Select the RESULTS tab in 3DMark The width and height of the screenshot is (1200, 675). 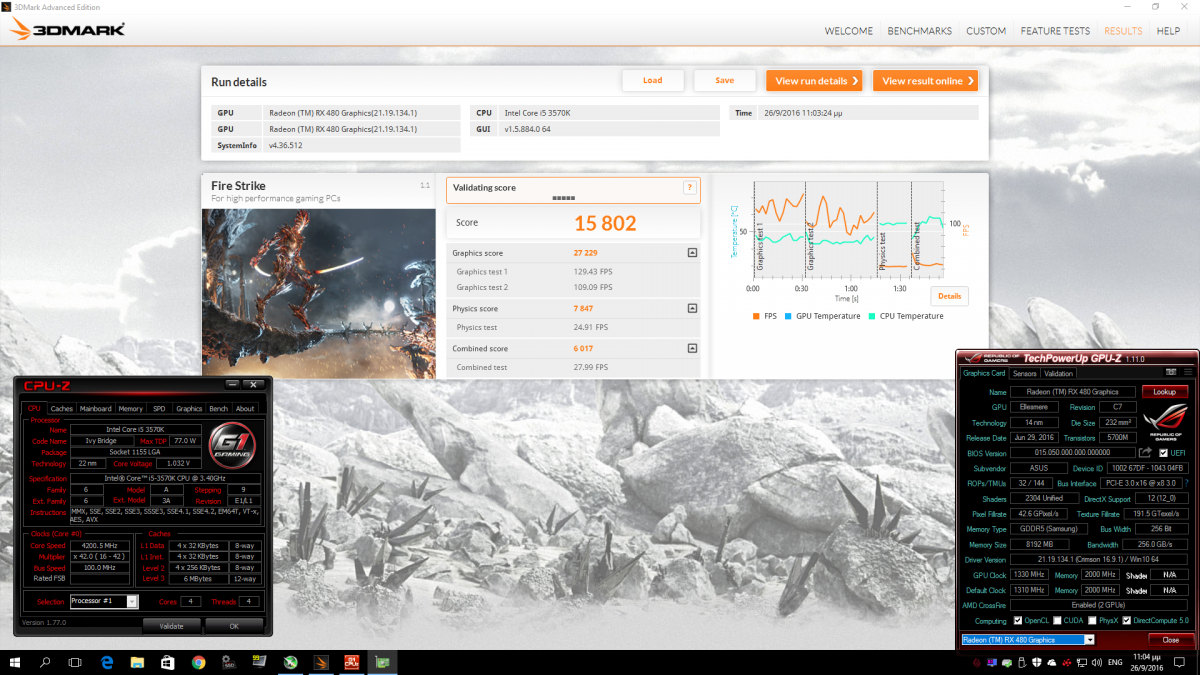(1123, 31)
